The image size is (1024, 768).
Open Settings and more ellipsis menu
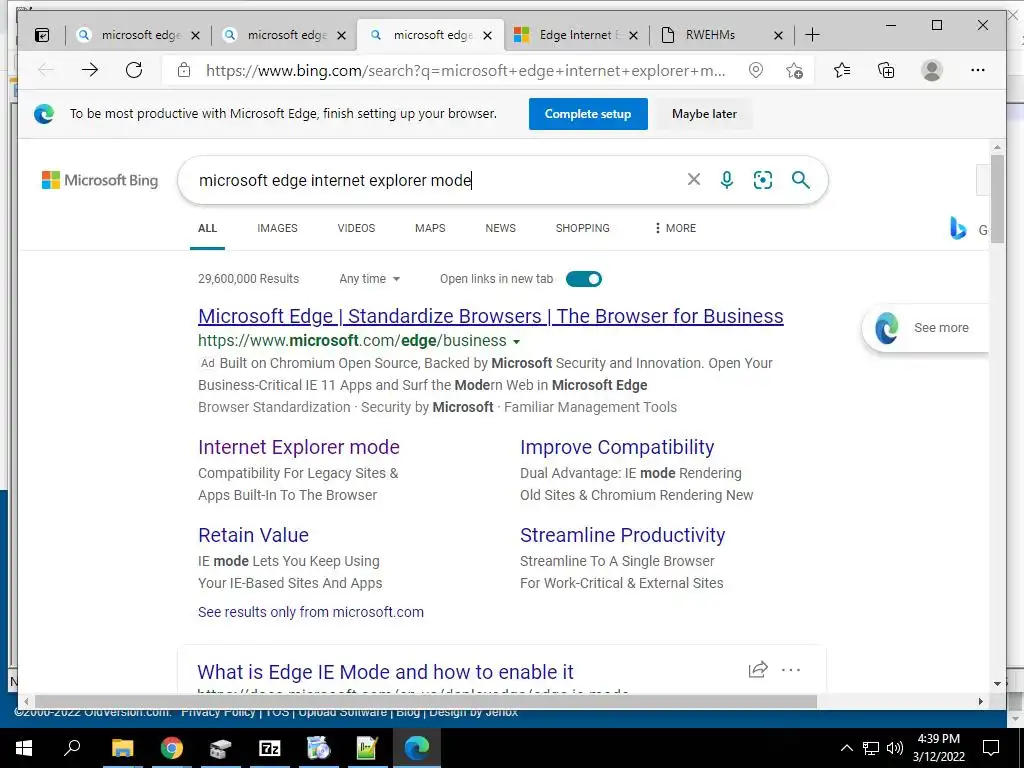(978, 70)
